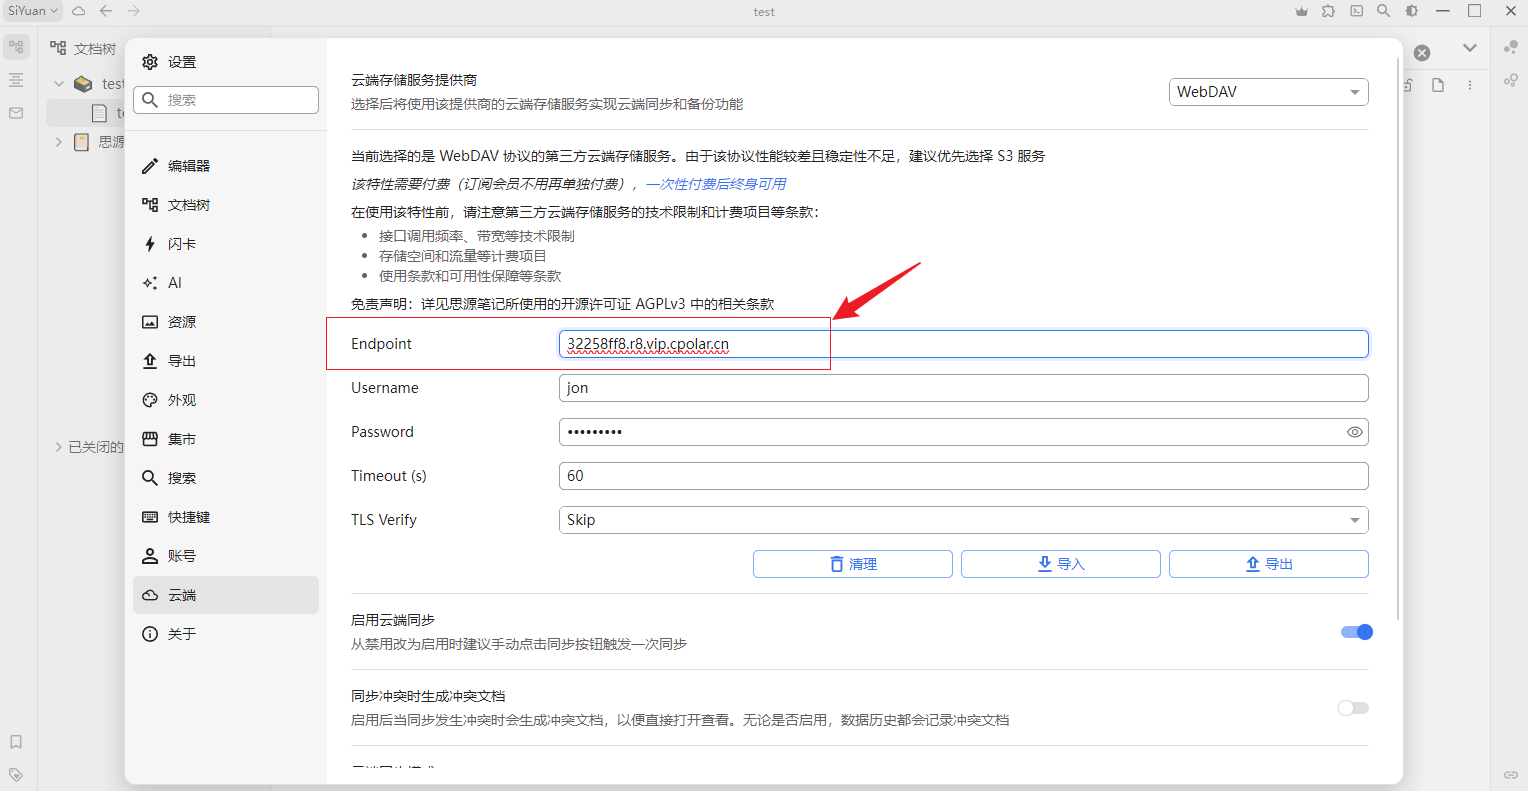Image resolution: width=1528 pixels, height=791 pixels.
Task: Open the vertical three-dots more menu
Action: (x=1470, y=85)
